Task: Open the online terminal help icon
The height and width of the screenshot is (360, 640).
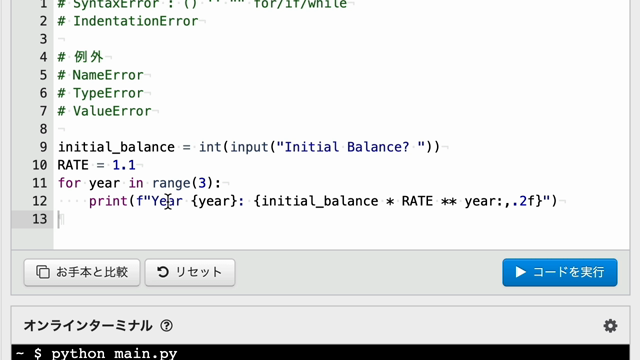Action: pyautogui.click(x=166, y=326)
